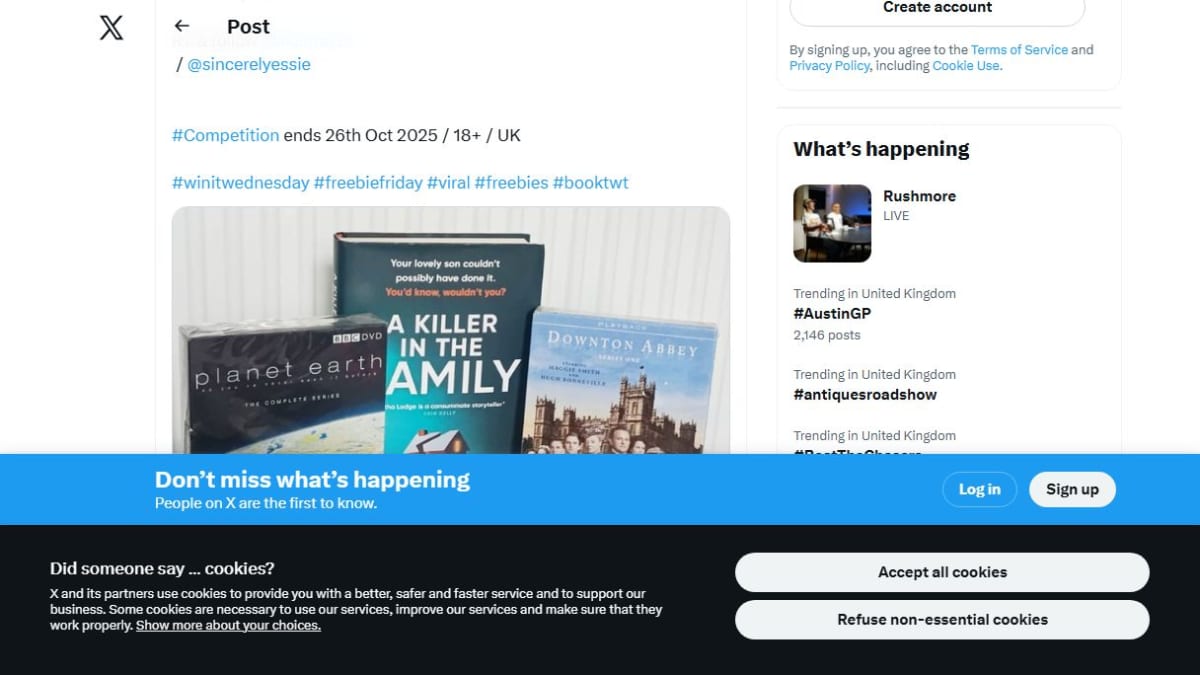
Task: Open the Cookie Use link
Action: coord(965,66)
